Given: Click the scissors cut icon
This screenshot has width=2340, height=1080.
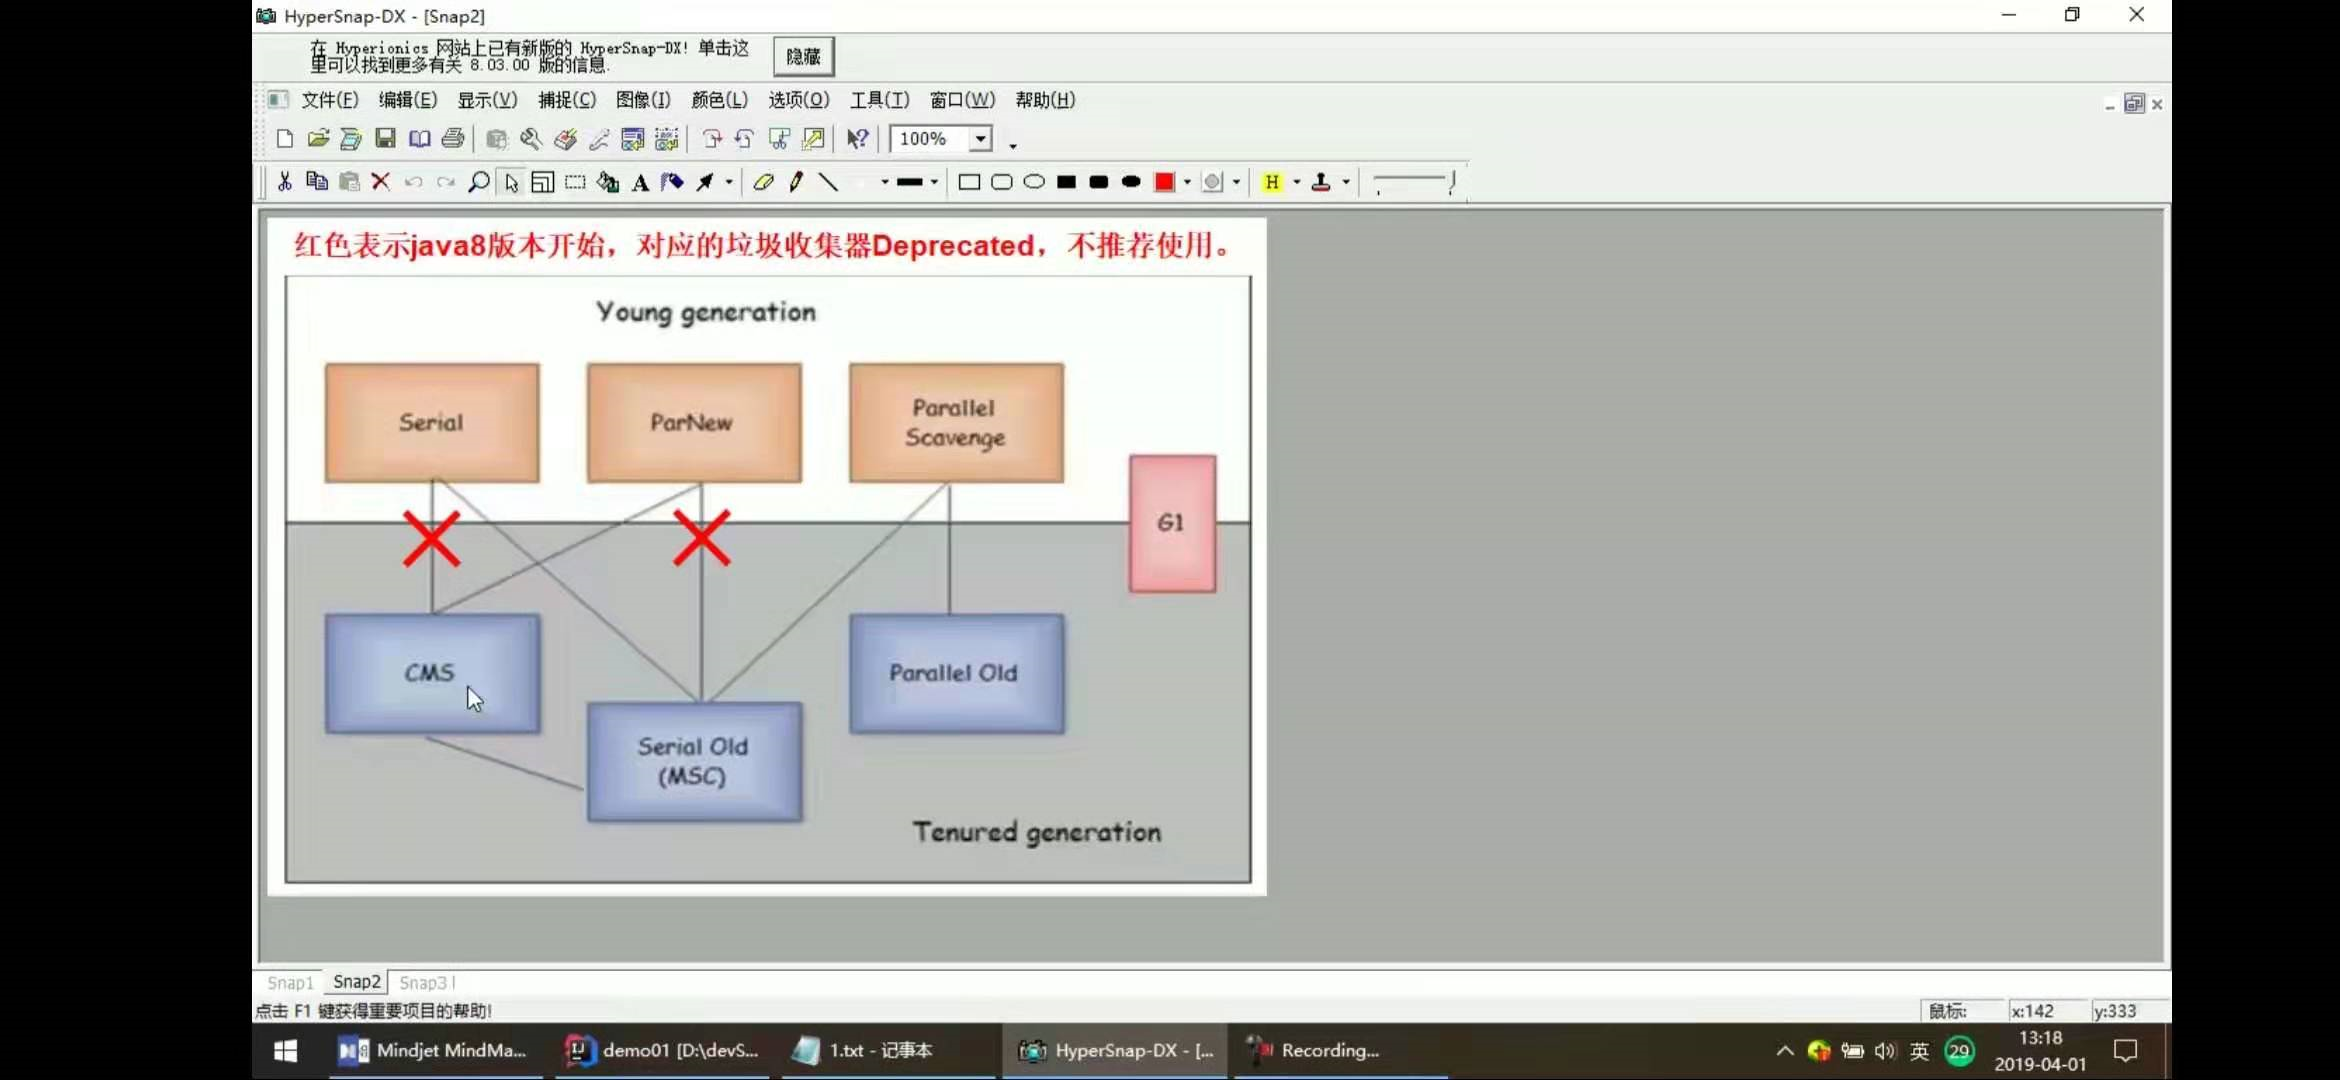Looking at the screenshot, I should pos(285,182).
